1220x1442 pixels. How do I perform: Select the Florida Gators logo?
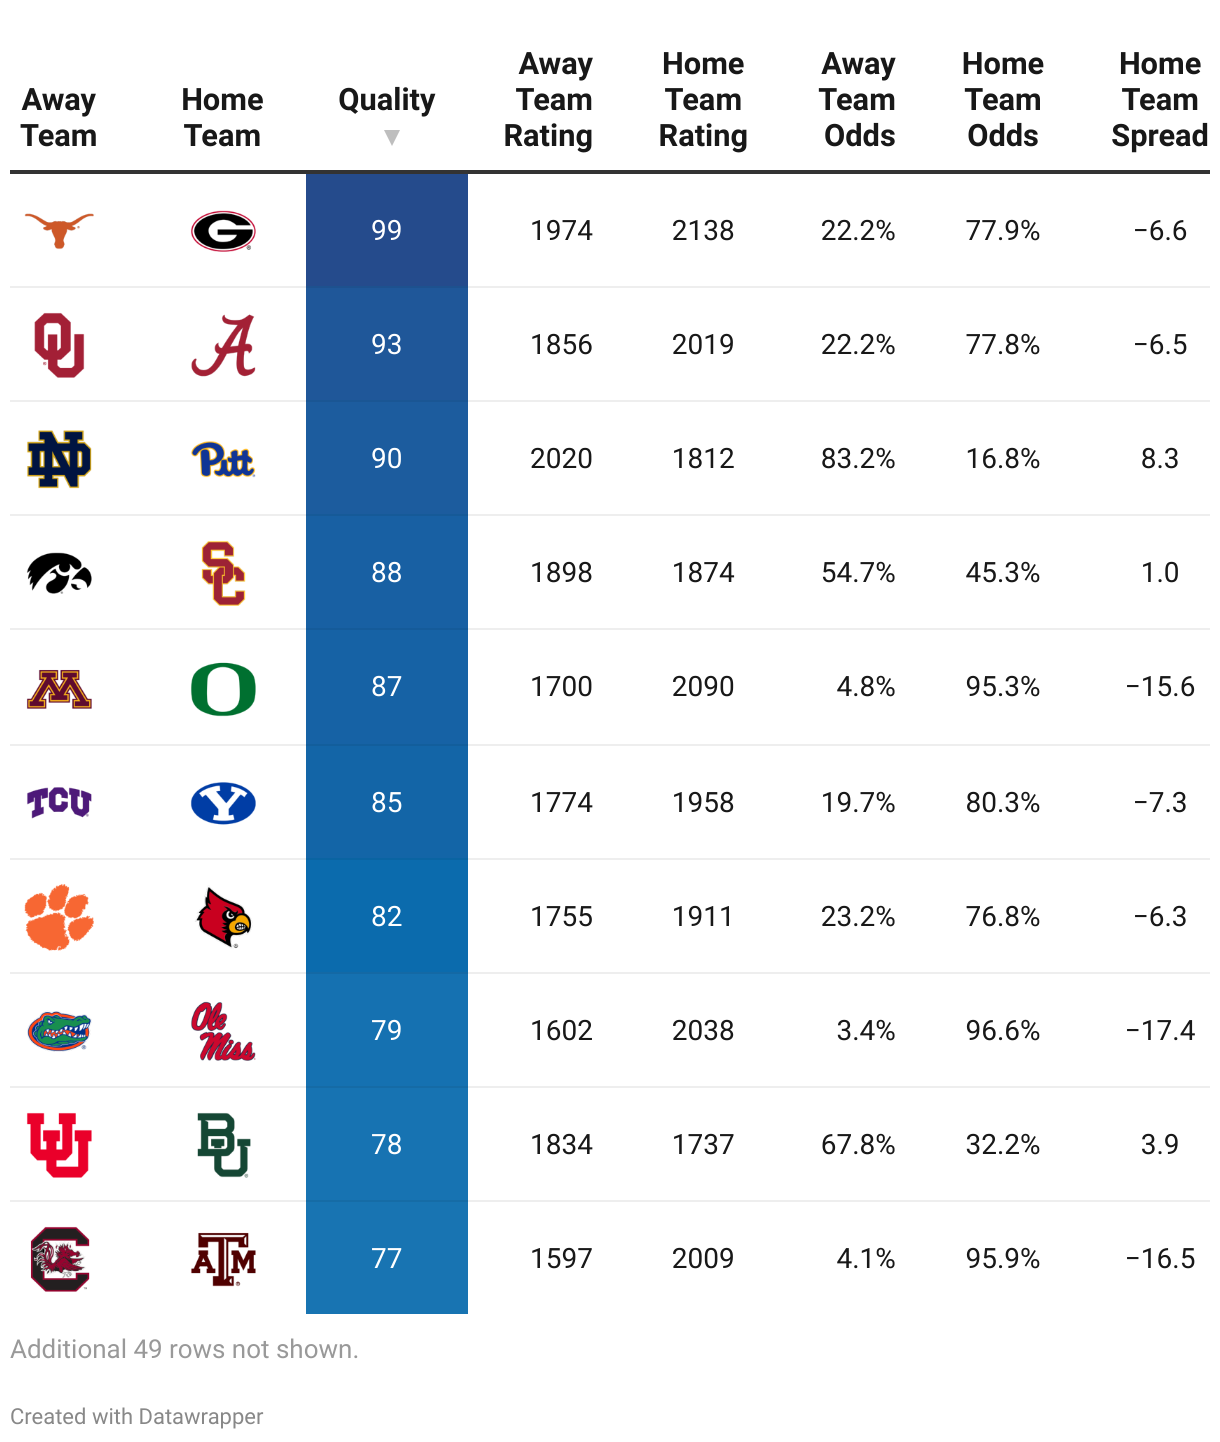[x=59, y=1031]
